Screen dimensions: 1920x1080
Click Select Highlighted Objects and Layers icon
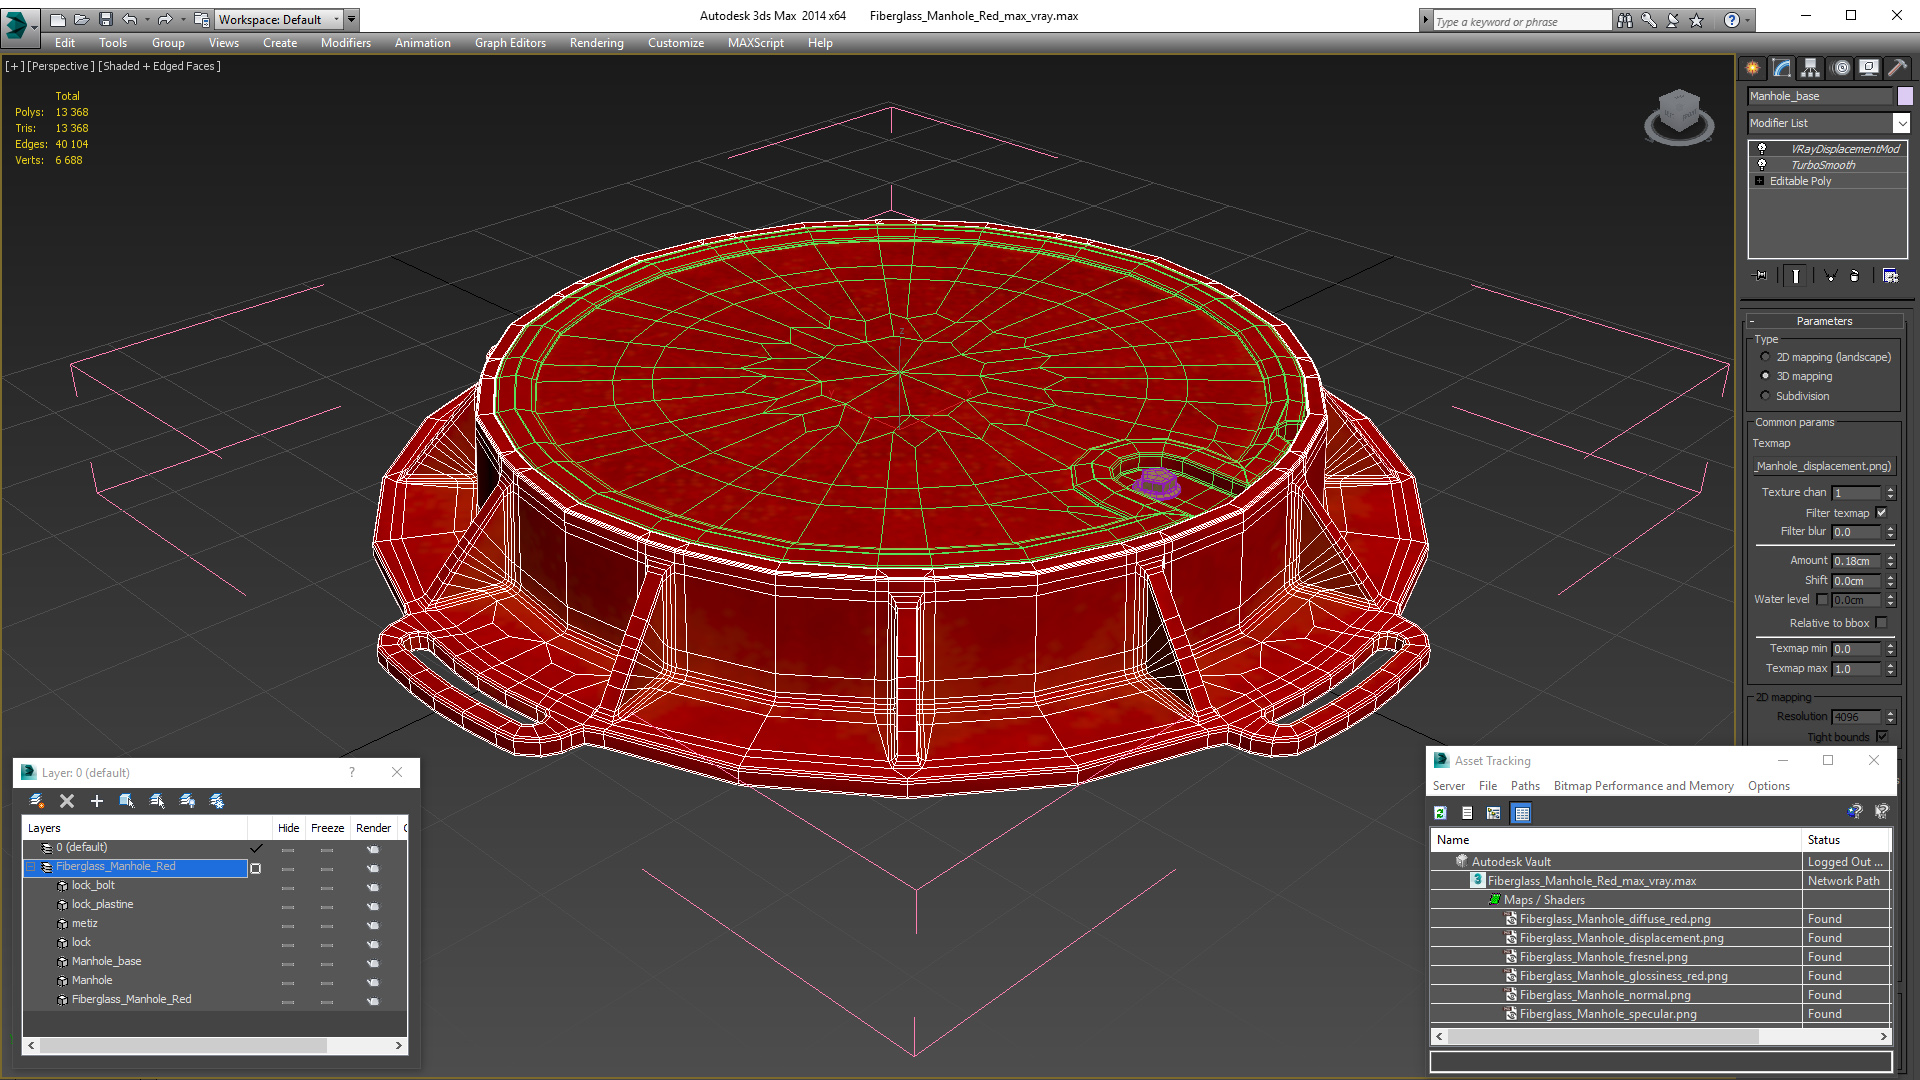point(127,801)
